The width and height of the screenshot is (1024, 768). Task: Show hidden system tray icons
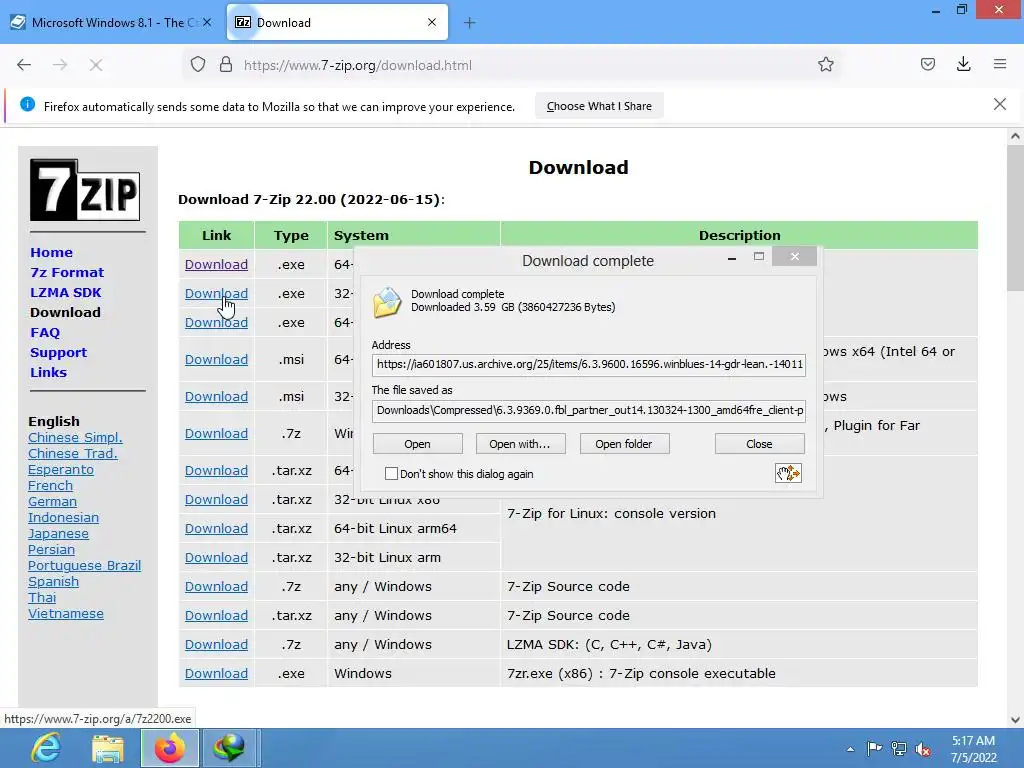click(x=850, y=749)
